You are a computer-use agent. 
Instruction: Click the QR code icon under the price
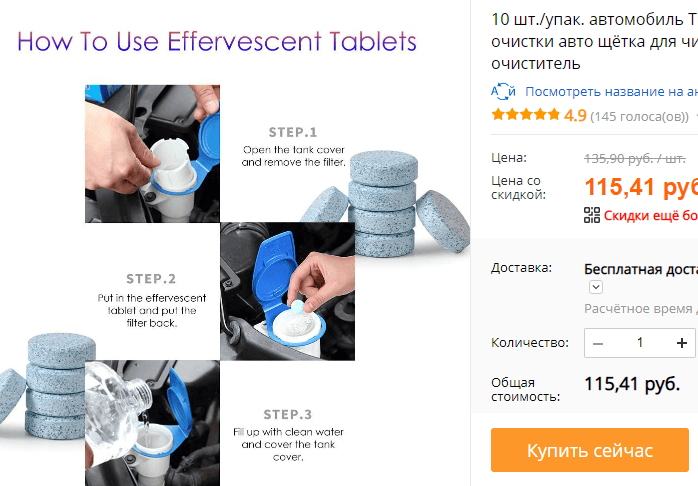coord(592,215)
